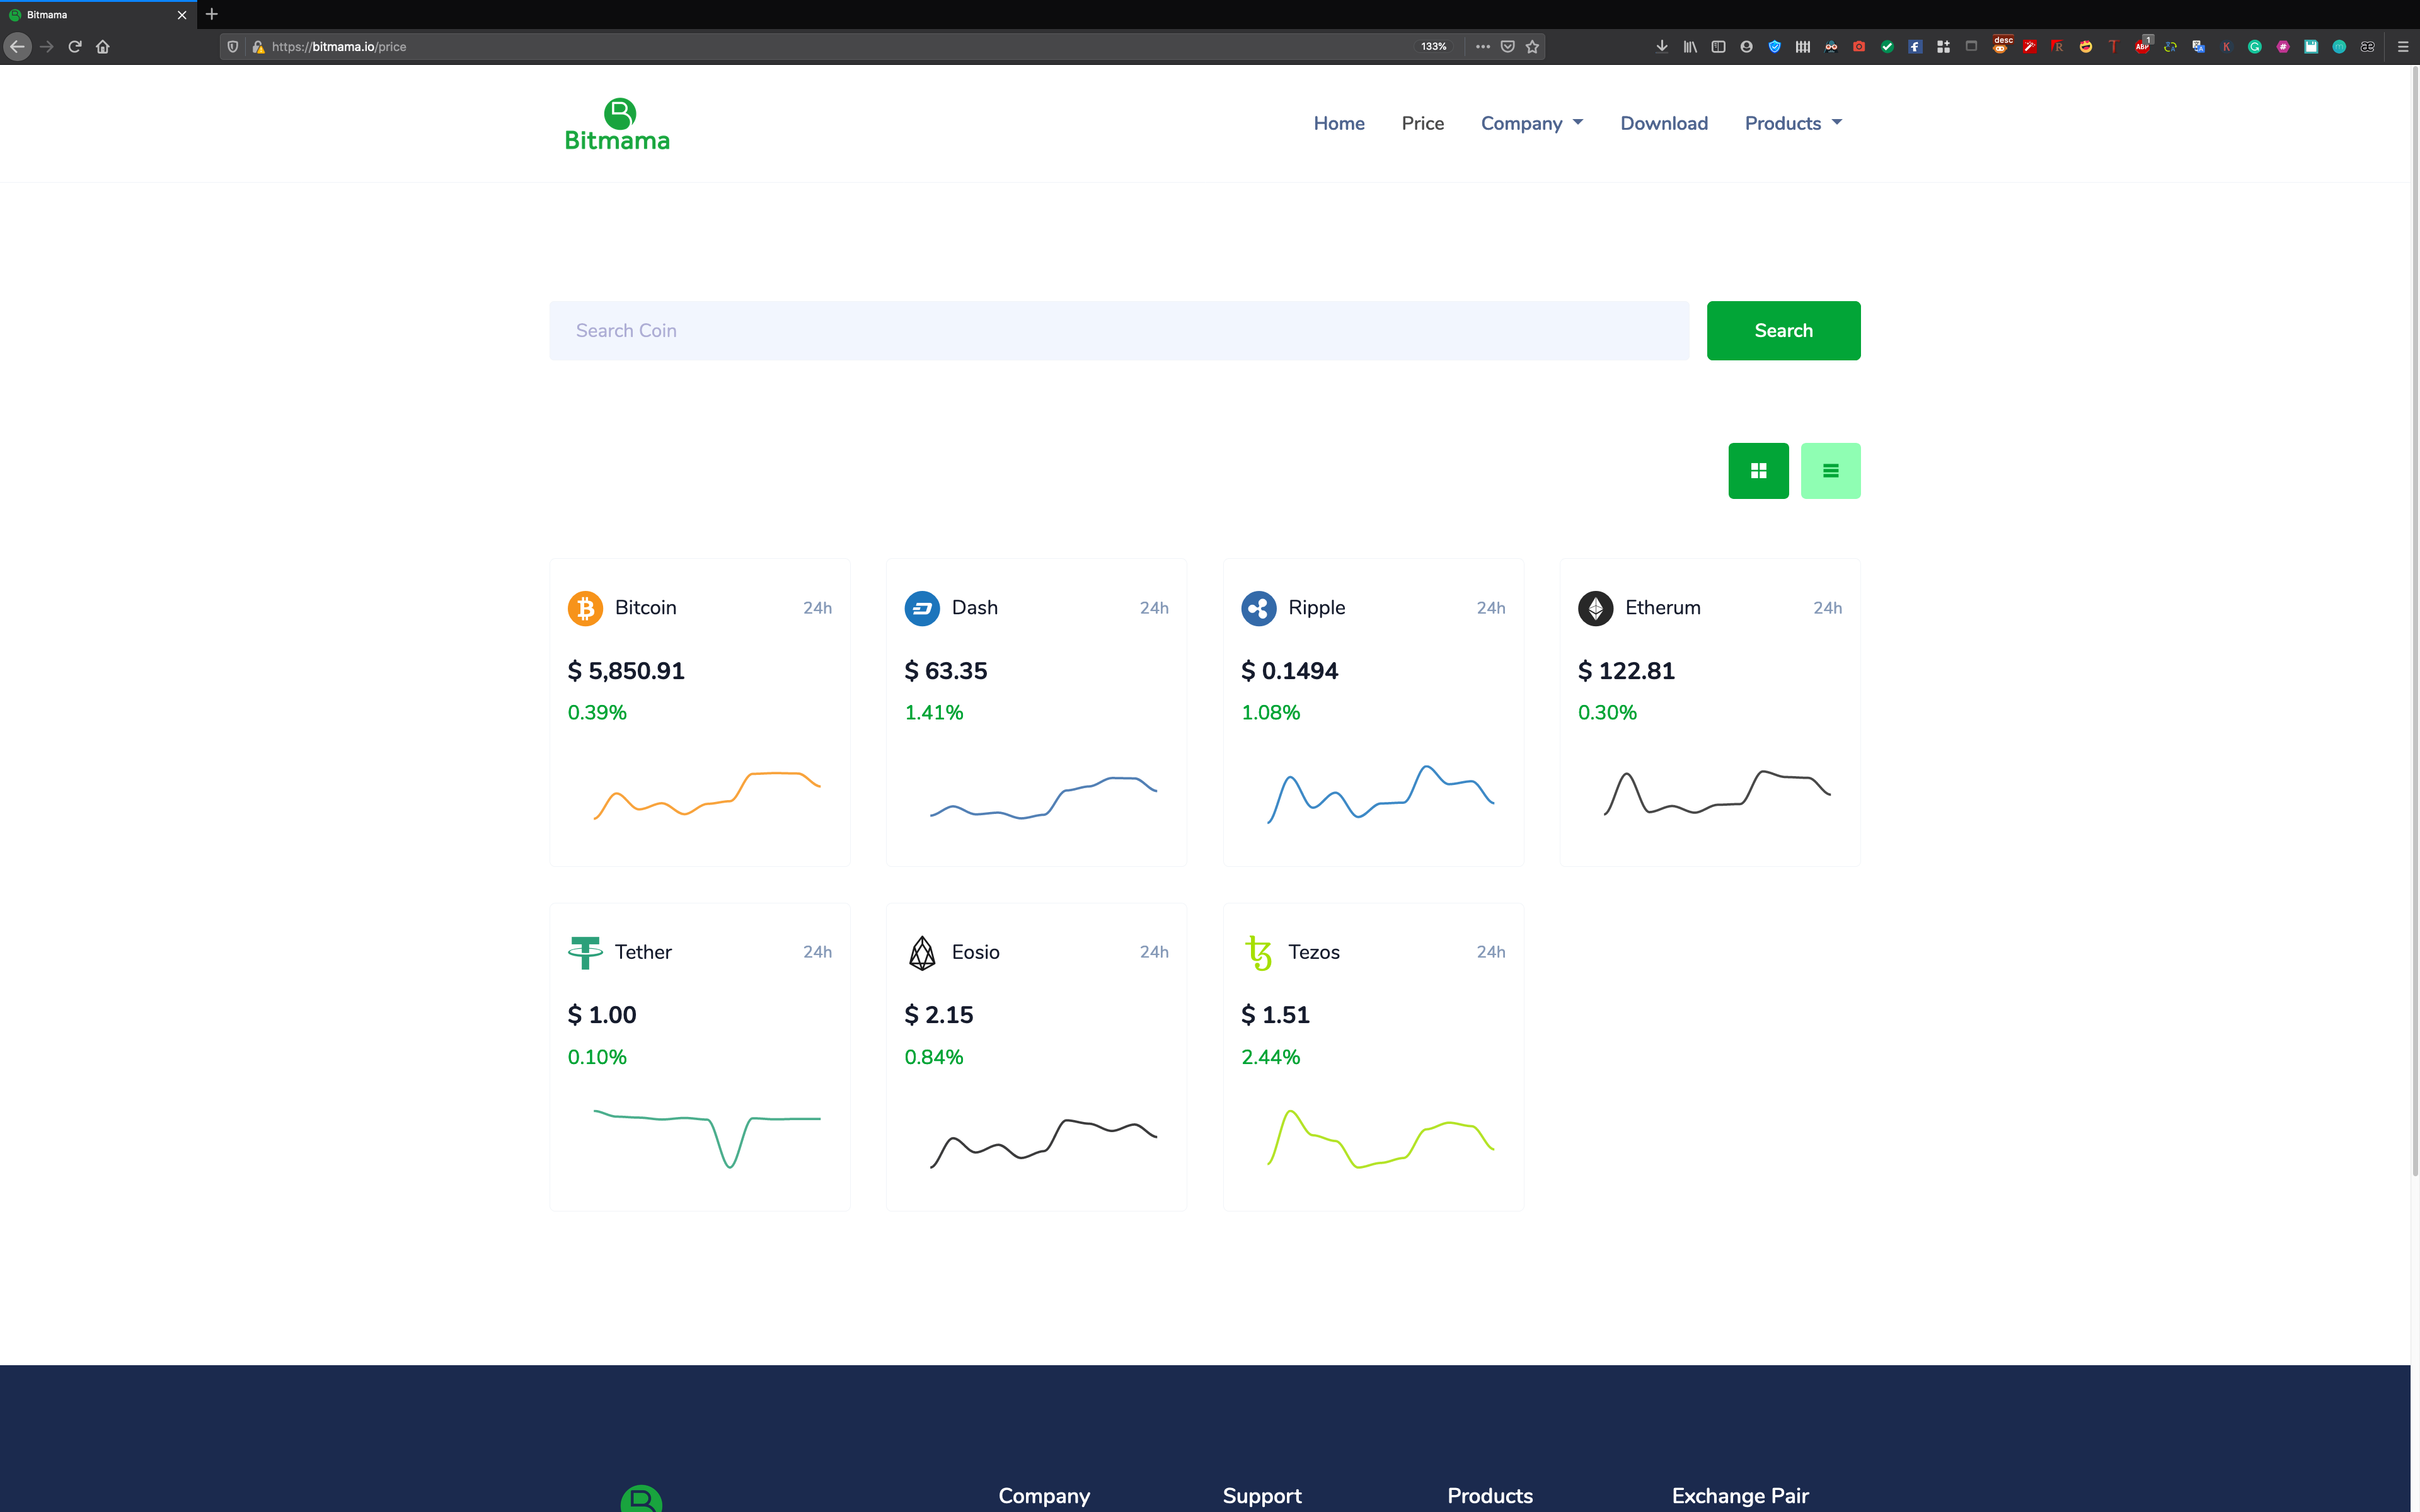Screen dimensions: 2420x1512
Task: Click the Price nav link
Action: point(1422,123)
